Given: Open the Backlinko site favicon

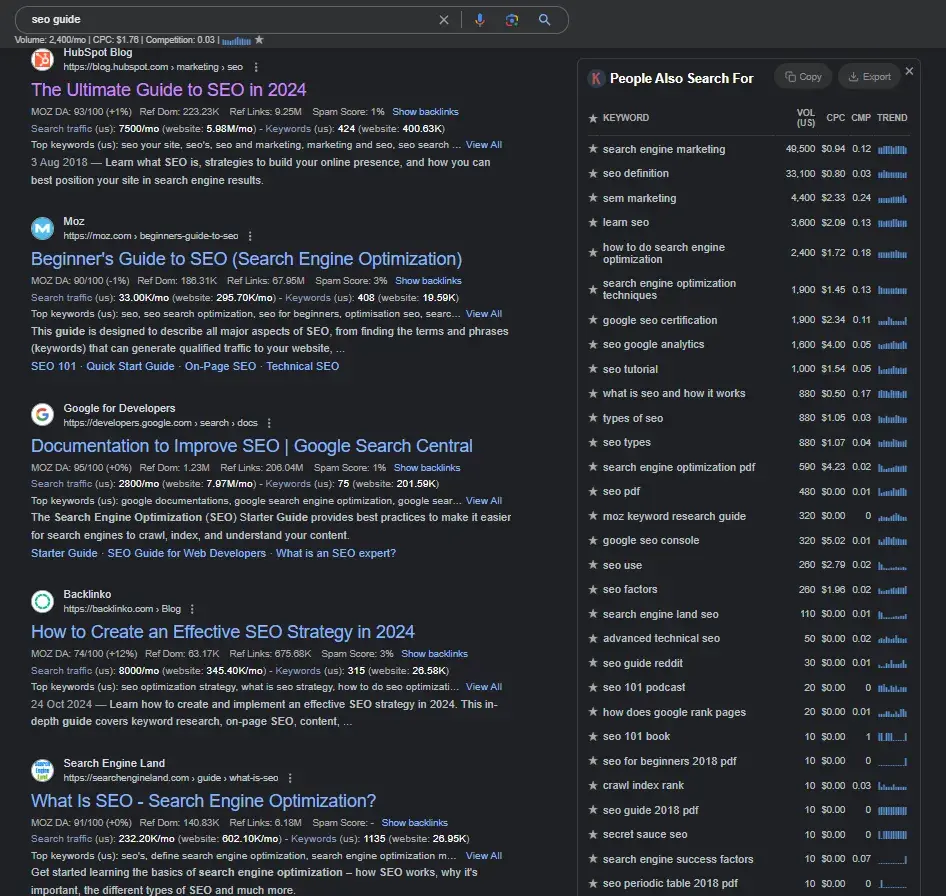Looking at the screenshot, I should (x=42, y=601).
